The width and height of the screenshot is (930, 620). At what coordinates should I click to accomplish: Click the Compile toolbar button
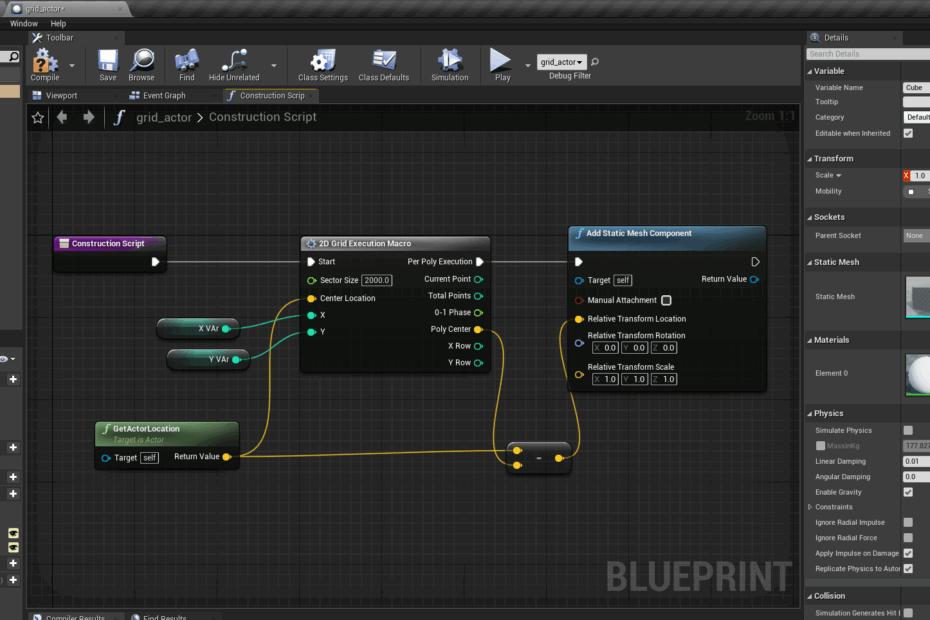[x=45, y=65]
